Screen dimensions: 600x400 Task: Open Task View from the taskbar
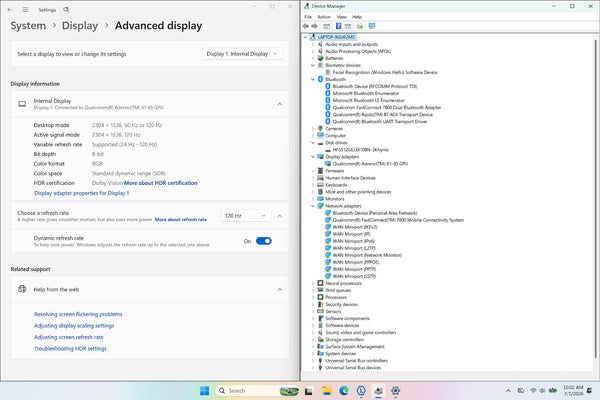point(309,391)
